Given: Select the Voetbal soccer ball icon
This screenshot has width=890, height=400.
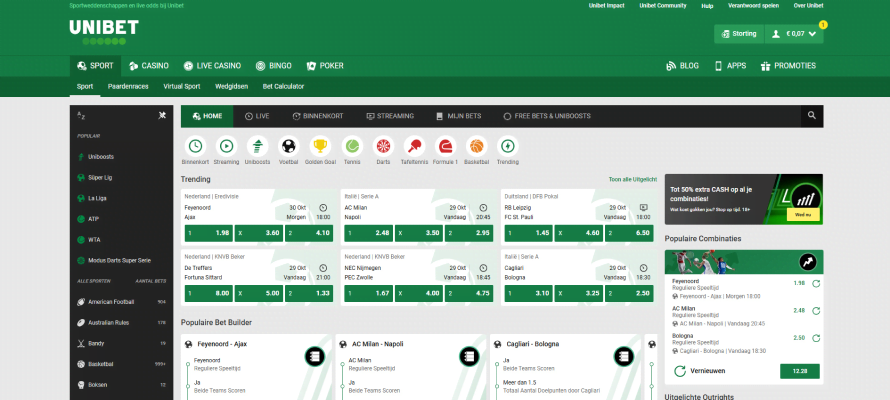Looking at the screenshot, I should (x=289, y=146).
